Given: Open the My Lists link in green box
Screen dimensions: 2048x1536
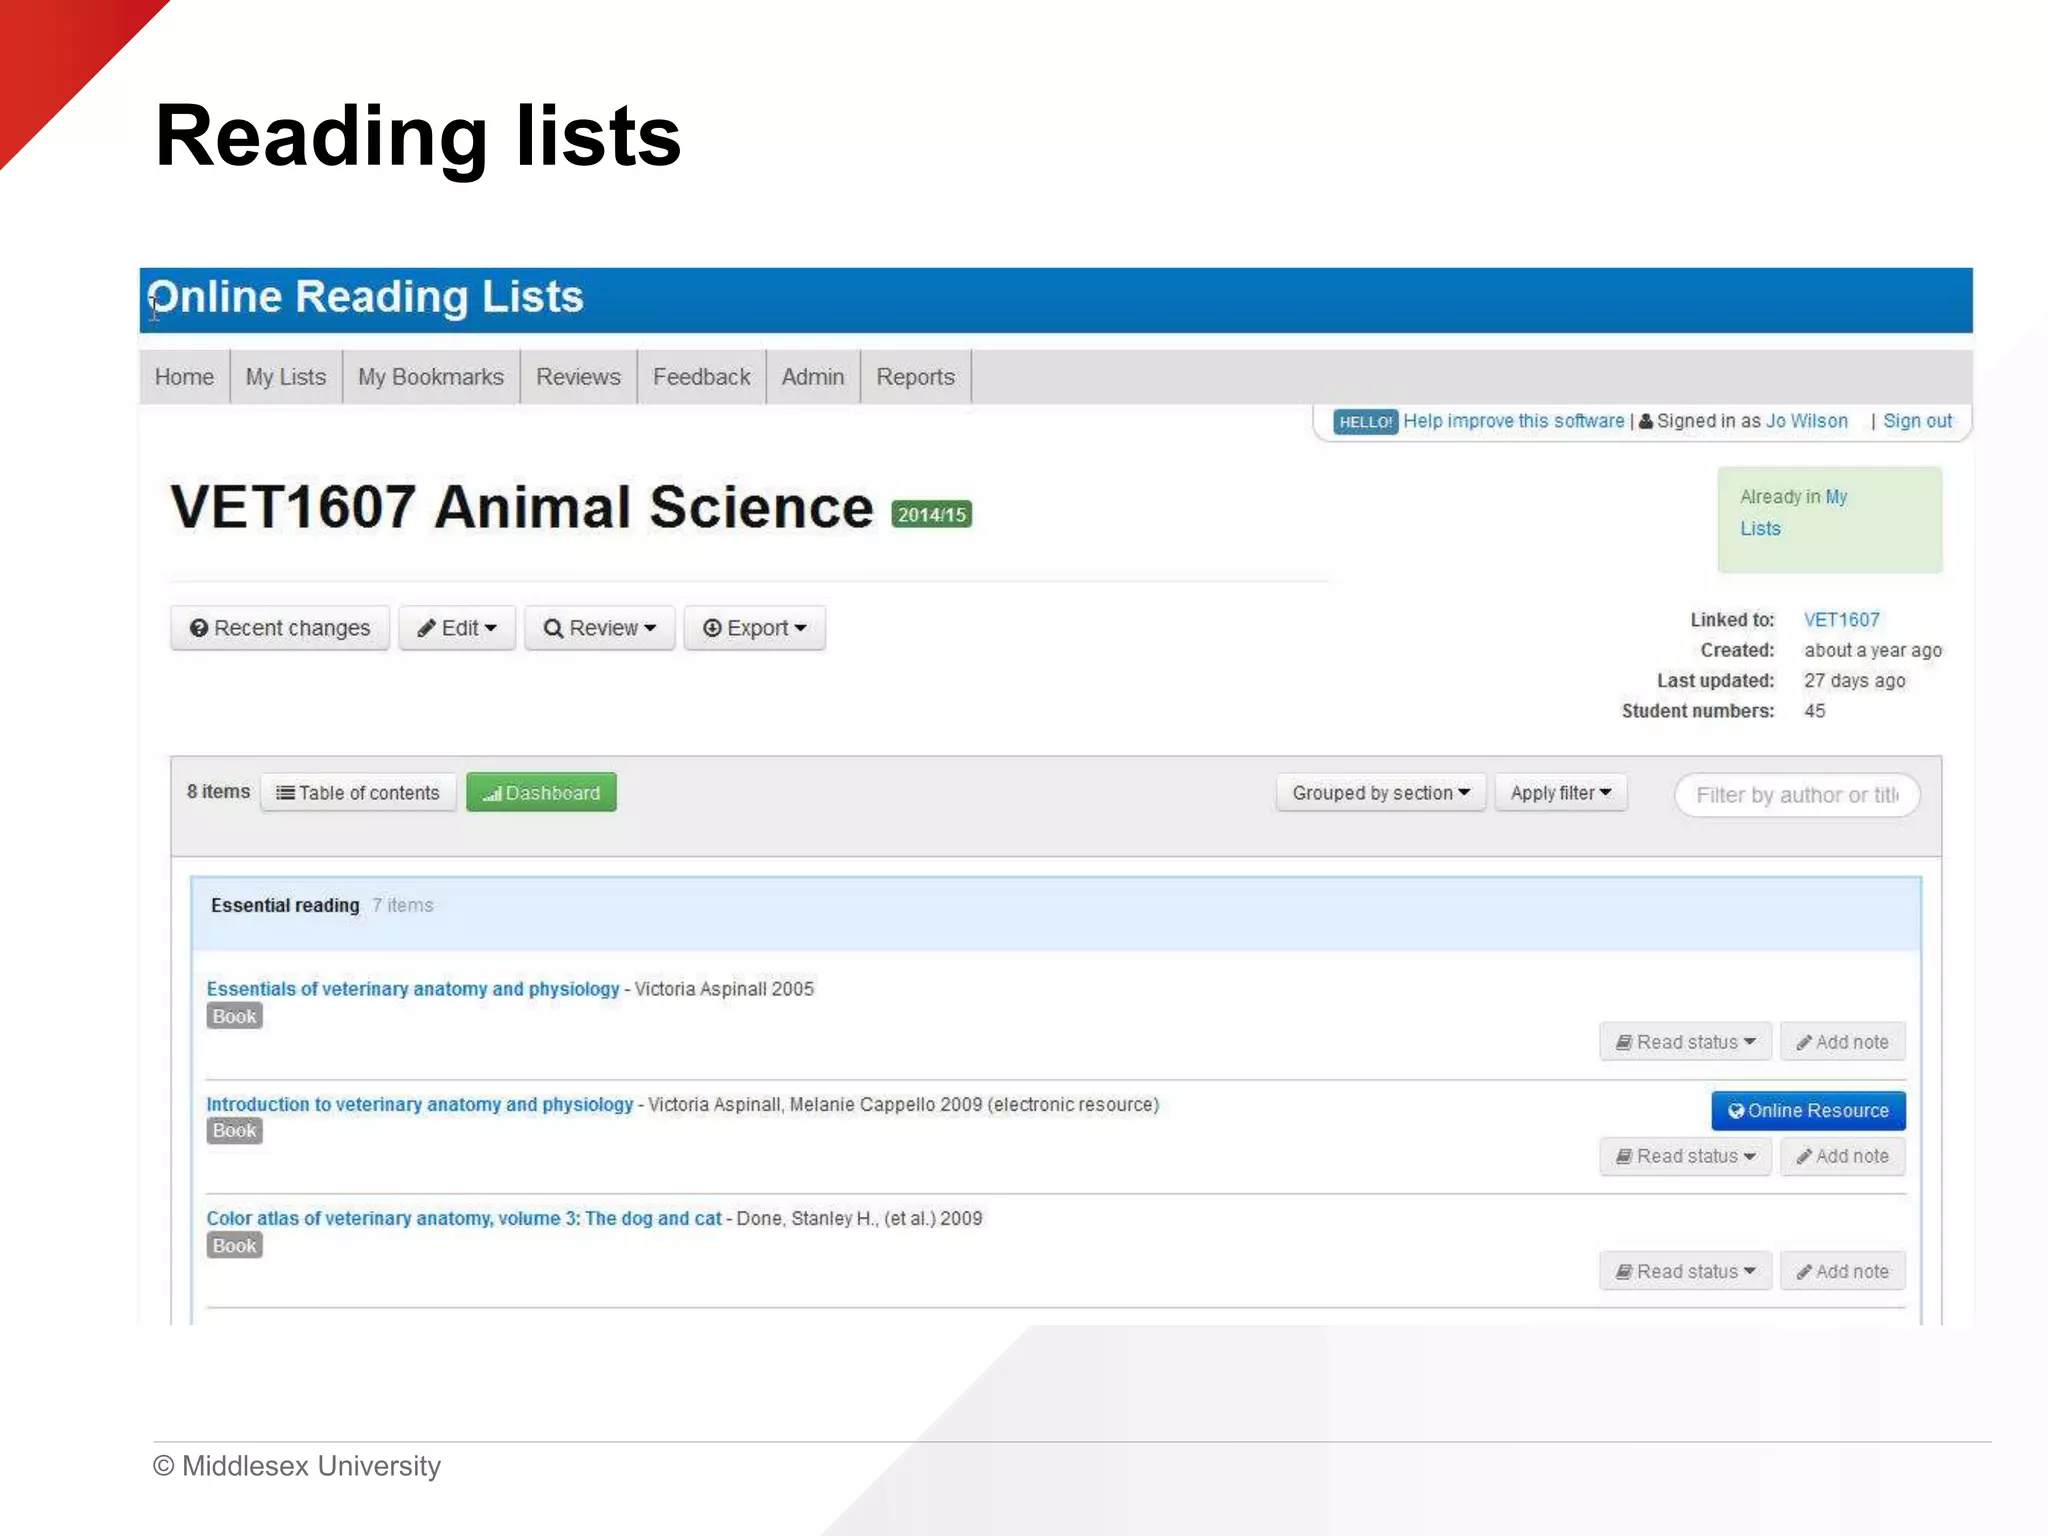Looking at the screenshot, I should point(1794,512).
